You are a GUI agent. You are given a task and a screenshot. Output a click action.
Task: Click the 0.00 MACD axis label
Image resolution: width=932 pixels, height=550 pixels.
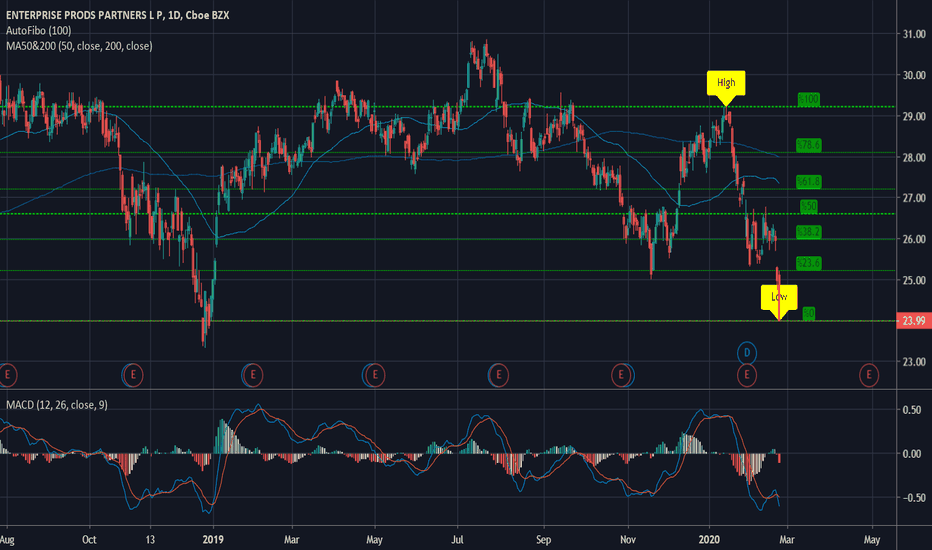tap(912, 454)
